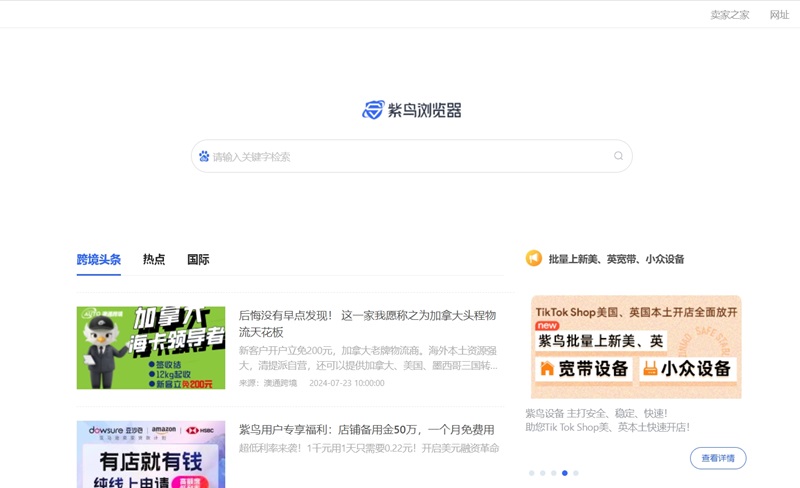Select the 跨境头条 tab

point(98,259)
